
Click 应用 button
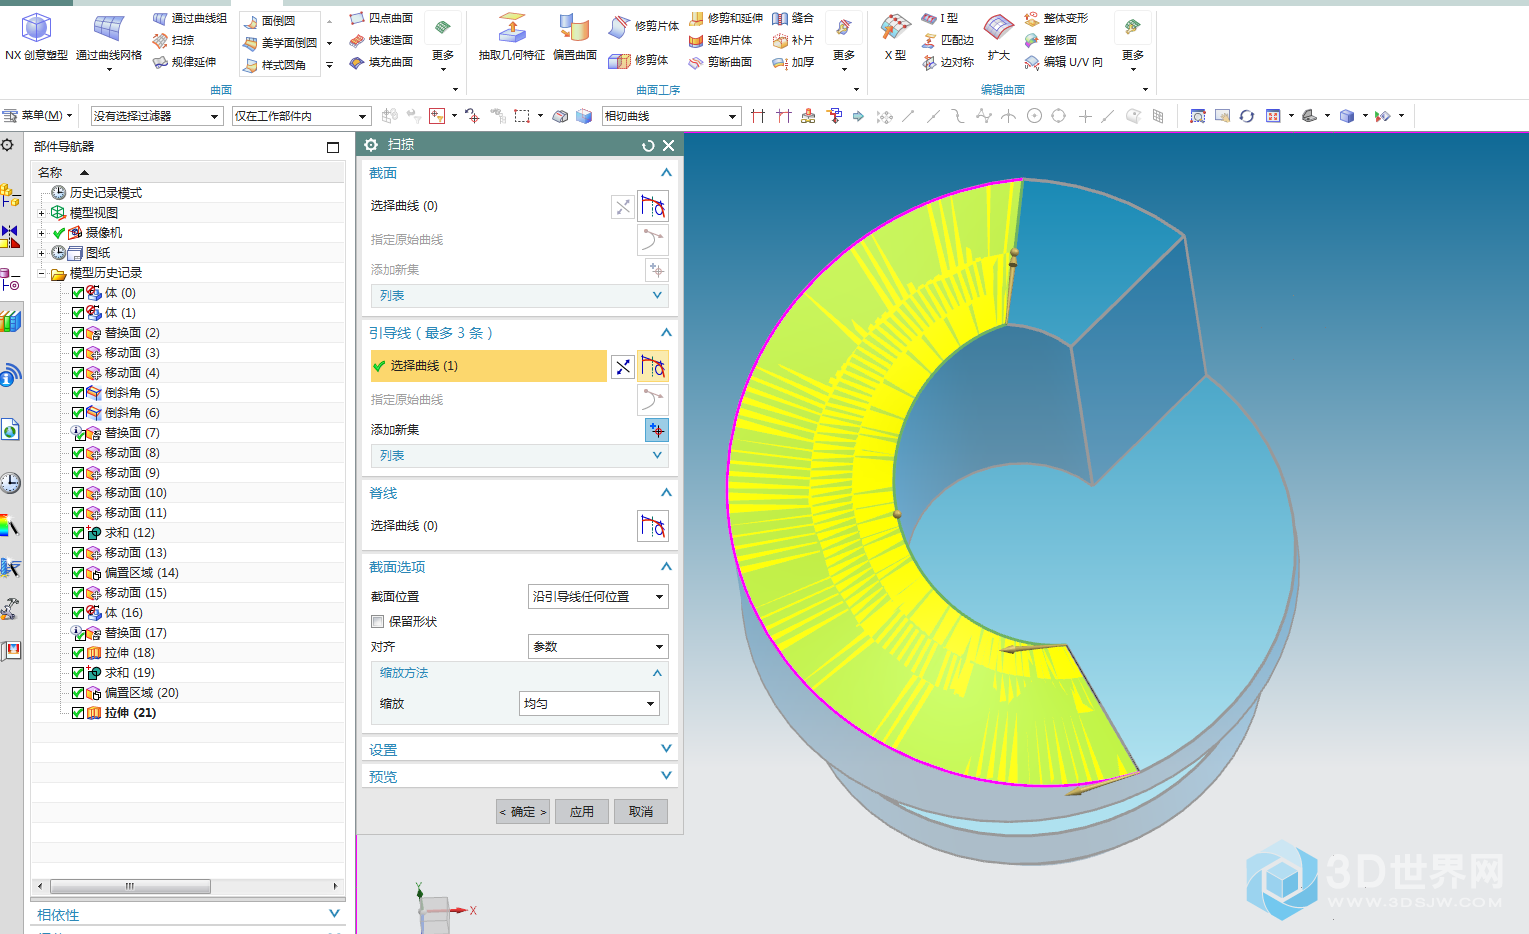click(x=582, y=812)
